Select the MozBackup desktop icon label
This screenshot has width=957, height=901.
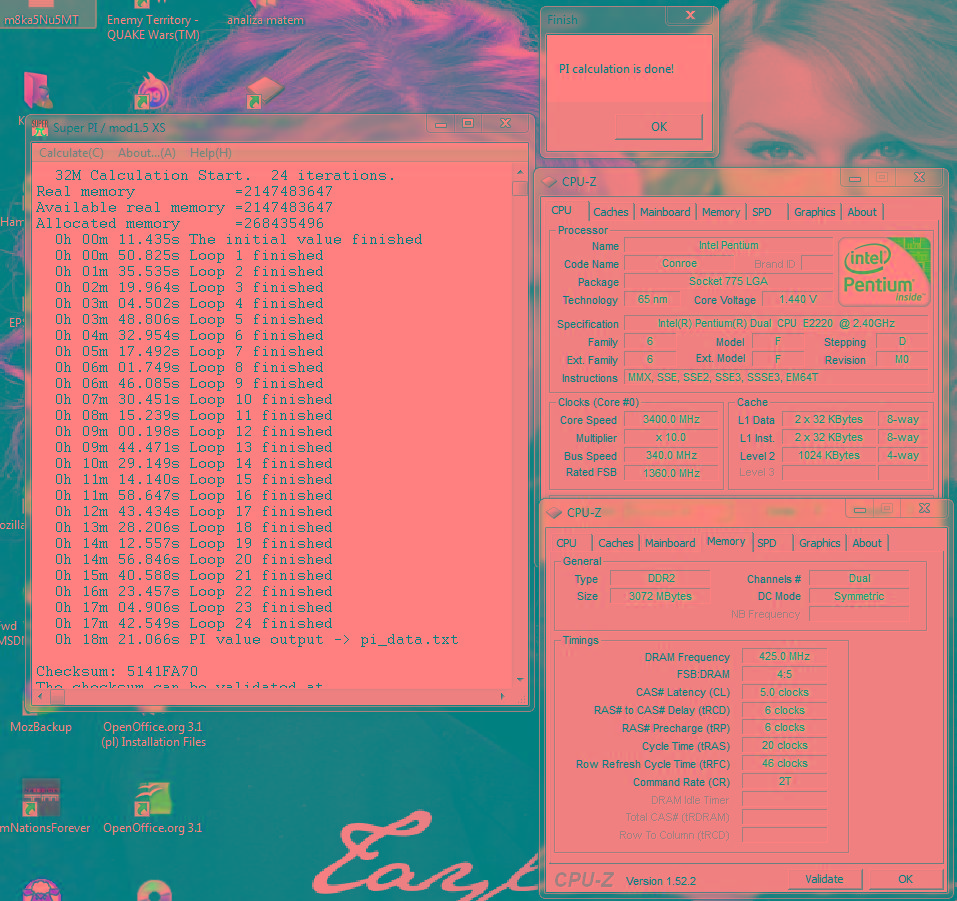pyautogui.click(x=41, y=727)
